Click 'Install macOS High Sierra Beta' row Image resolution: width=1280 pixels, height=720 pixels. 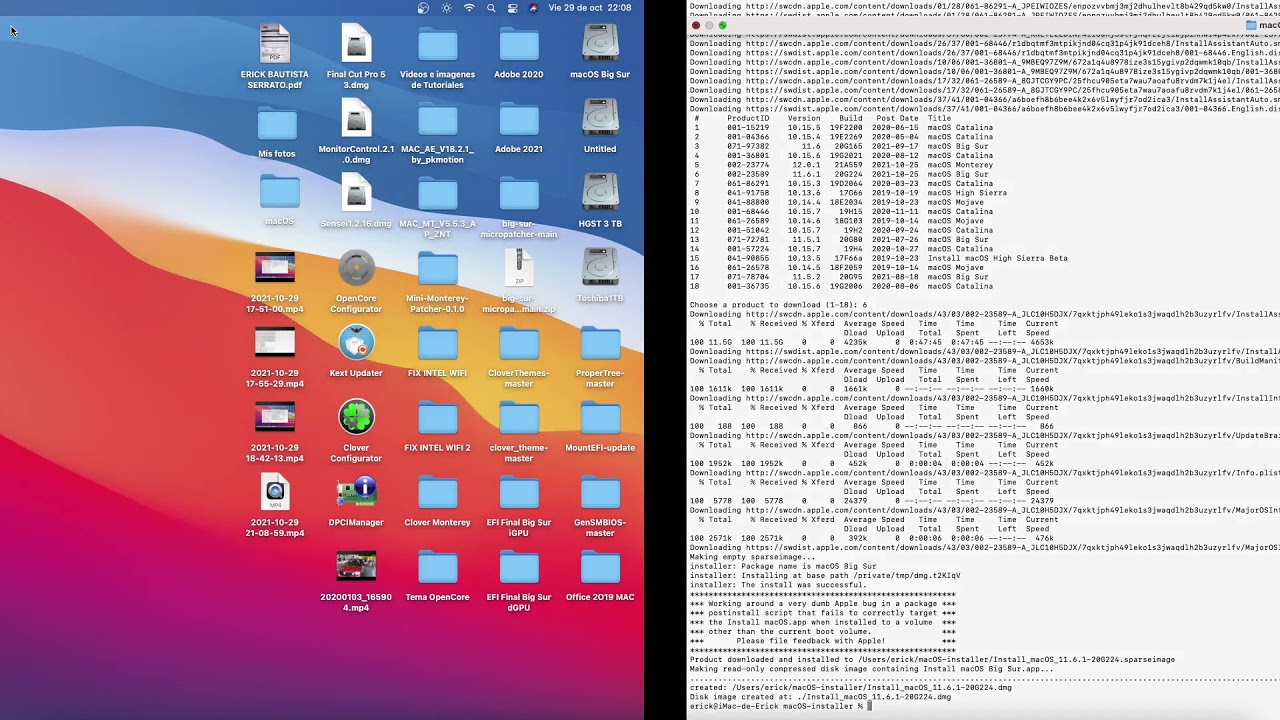pyautogui.click(x=880, y=258)
